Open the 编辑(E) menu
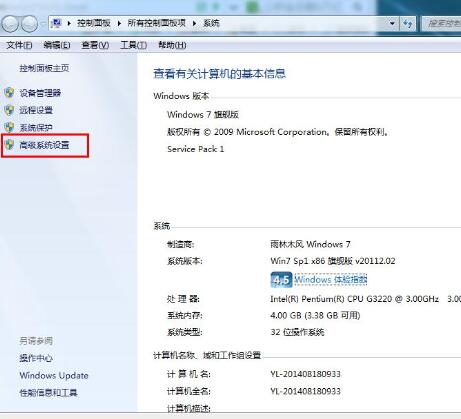Image resolution: width=461 pixels, height=419 pixels. coord(57,45)
